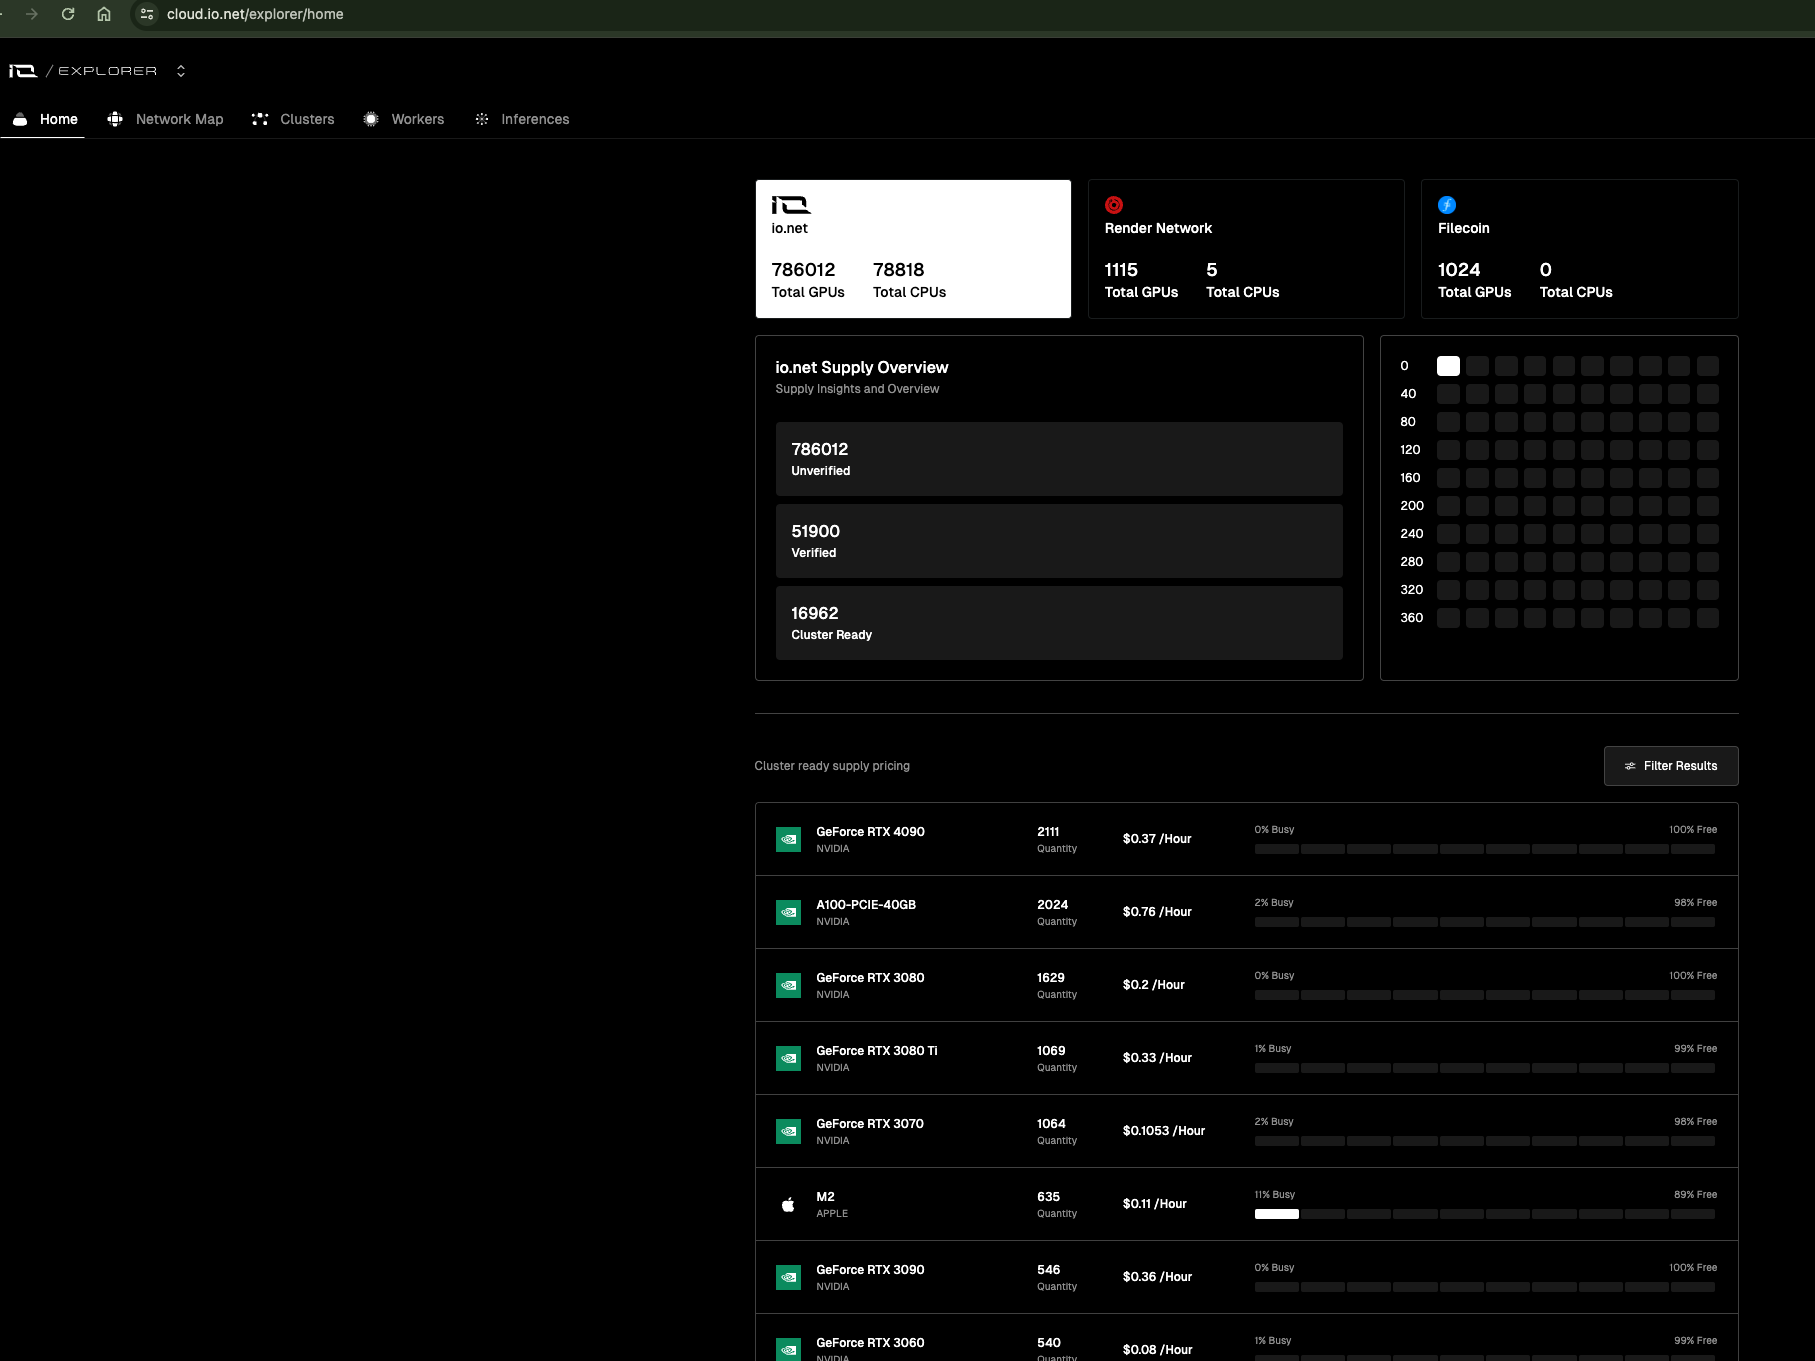Screen dimensions: 1815x1361
Task: Select the GeForce RTX 4090 name
Action: pos(870,832)
